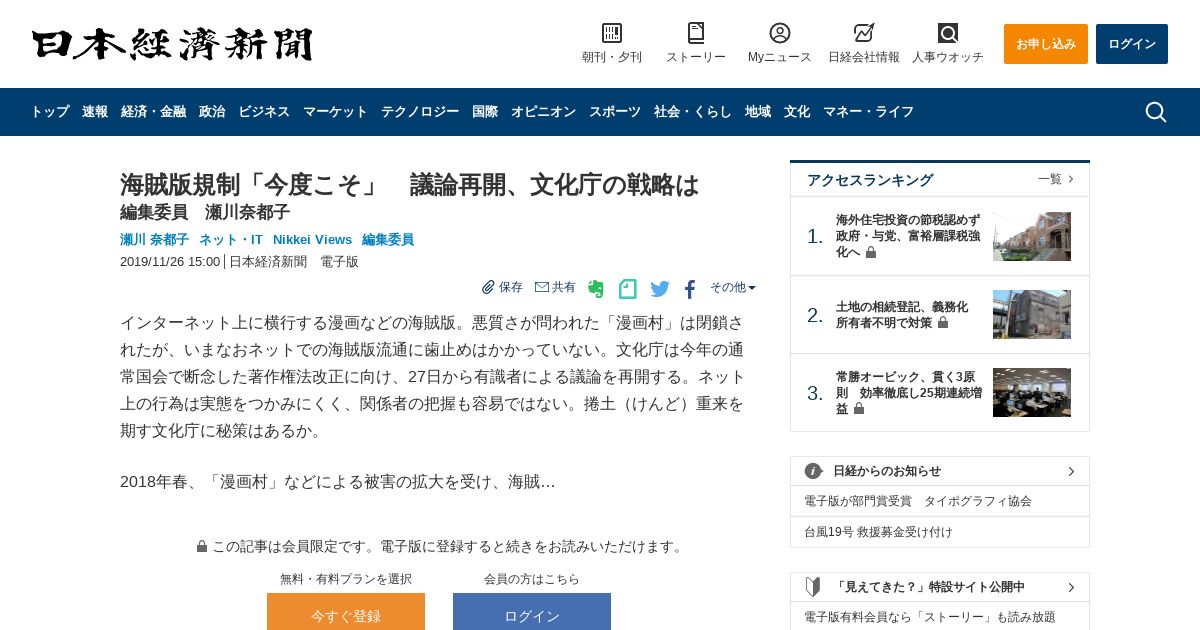This screenshot has height=630, width=1200.
Task: Open the 朝刊・夕刊 newspaper icon
Action: tap(612, 33)
